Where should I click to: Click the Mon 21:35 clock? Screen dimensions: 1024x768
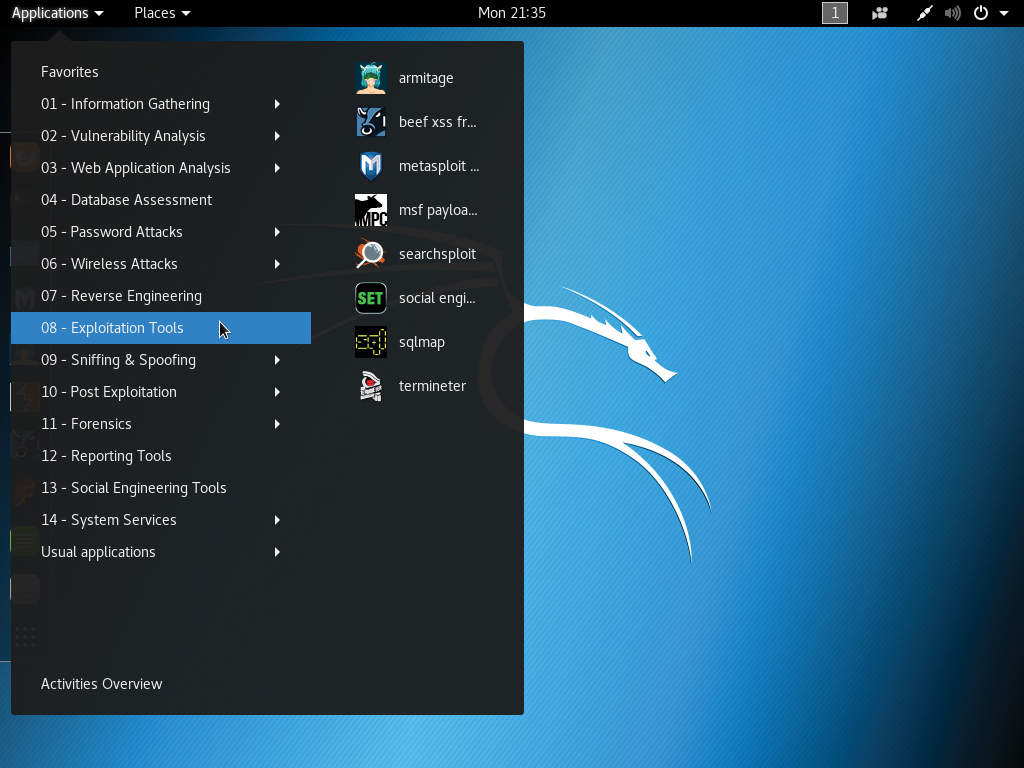(512, 13)
